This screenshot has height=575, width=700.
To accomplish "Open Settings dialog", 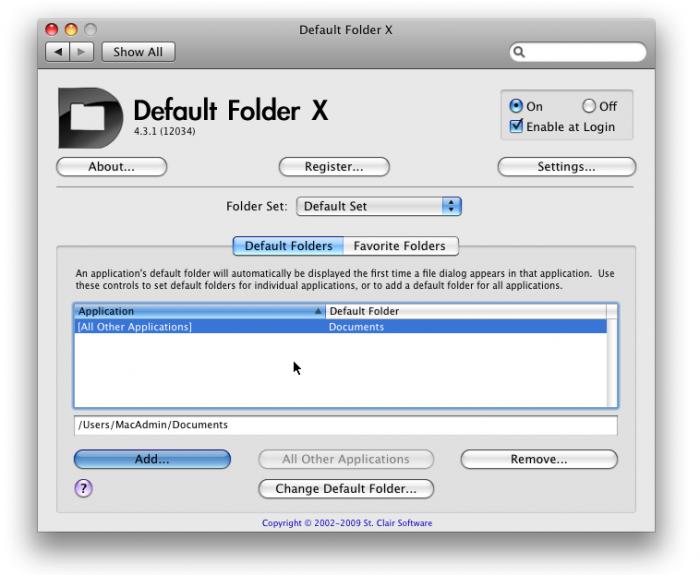I will pyautogui.click(x=567, y=167).
